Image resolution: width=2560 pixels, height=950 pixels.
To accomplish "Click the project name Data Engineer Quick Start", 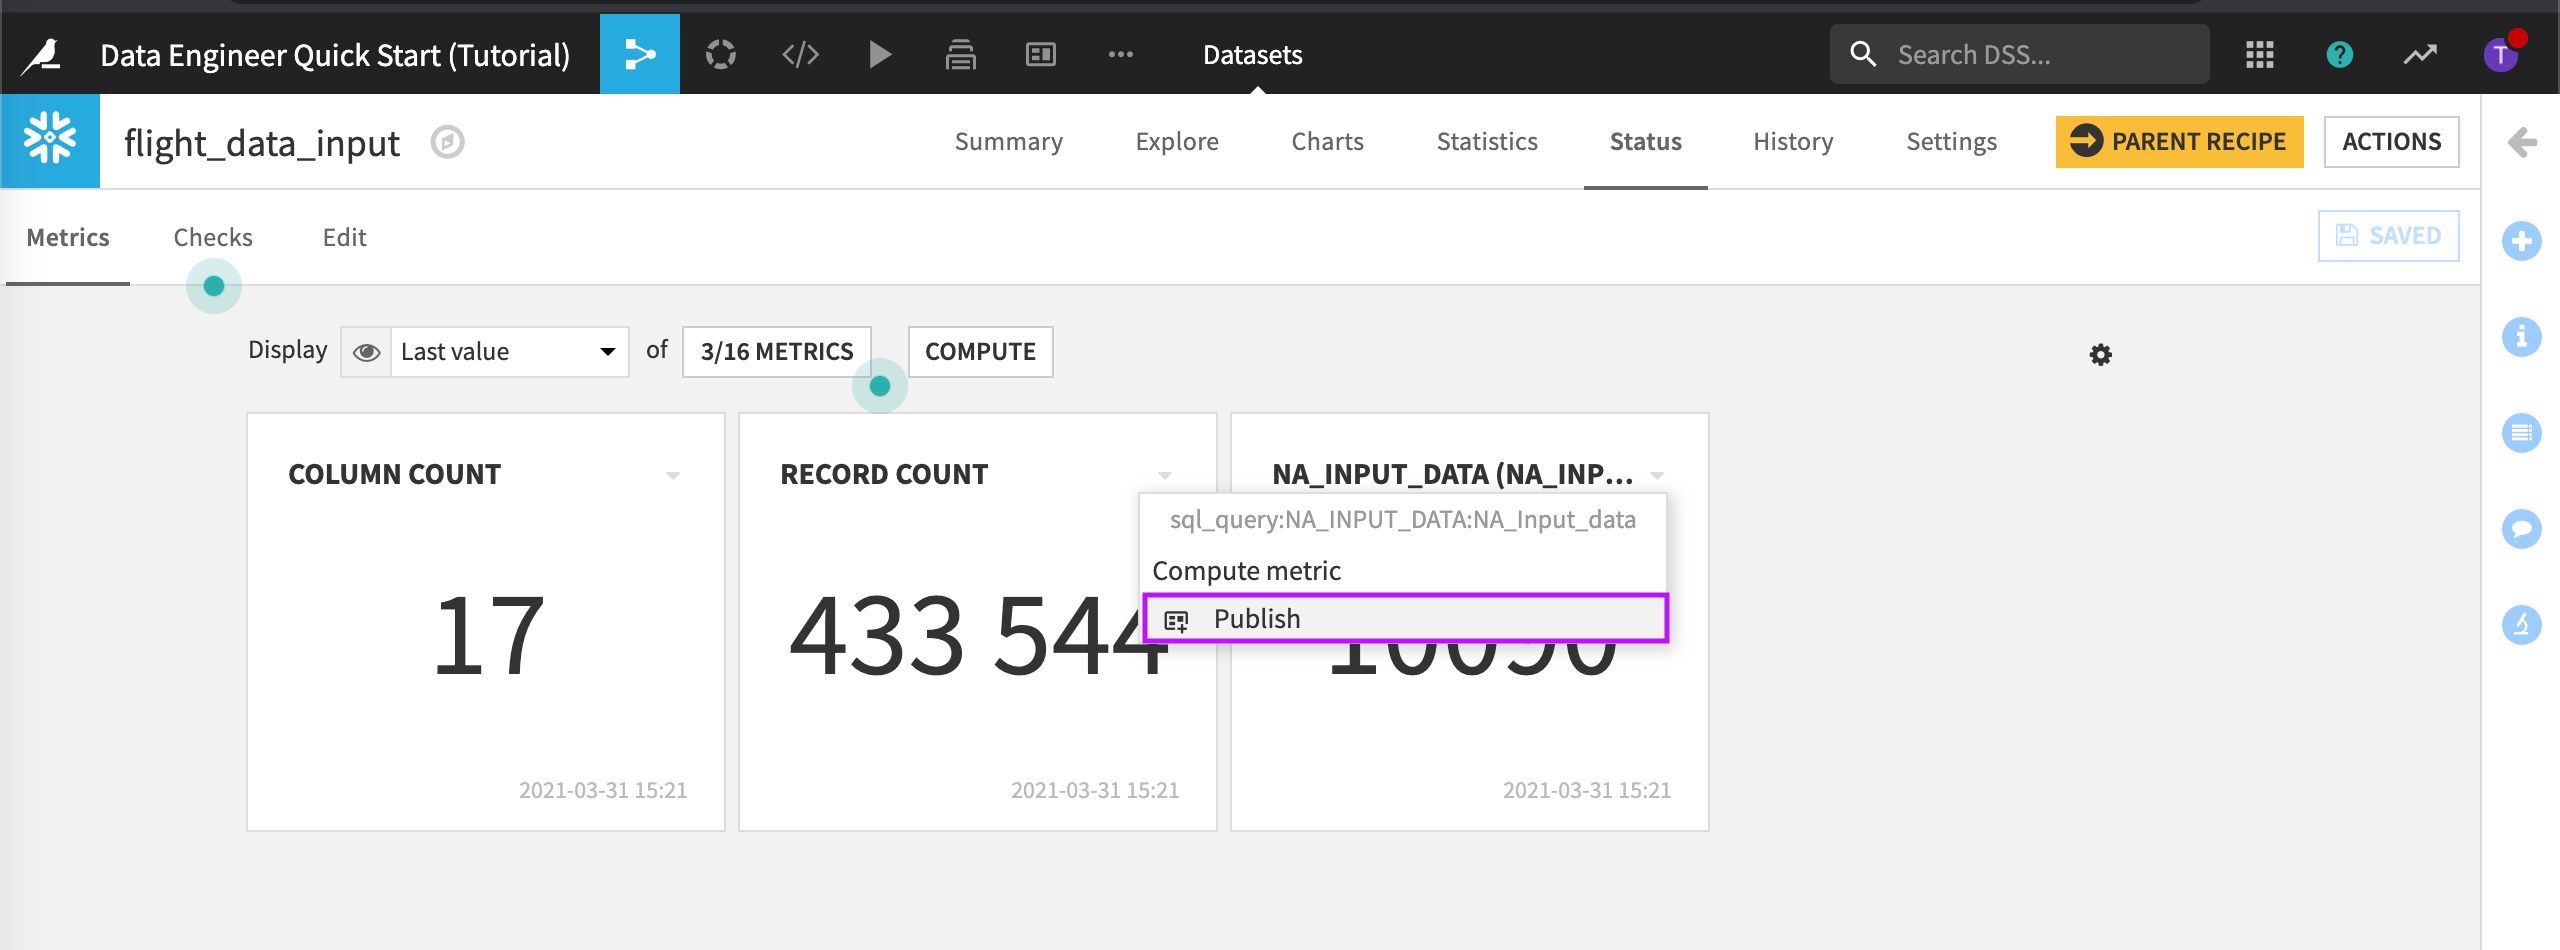I will 335,54.
